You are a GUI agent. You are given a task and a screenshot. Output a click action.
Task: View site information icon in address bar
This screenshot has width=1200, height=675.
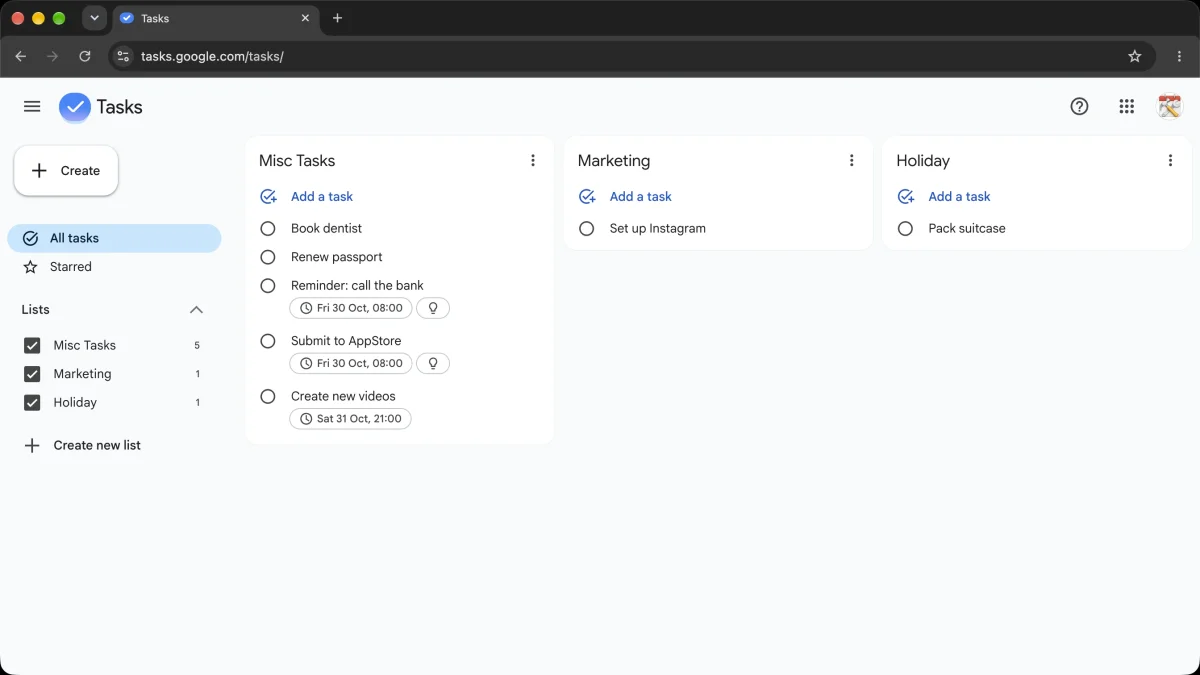(122, 56)
